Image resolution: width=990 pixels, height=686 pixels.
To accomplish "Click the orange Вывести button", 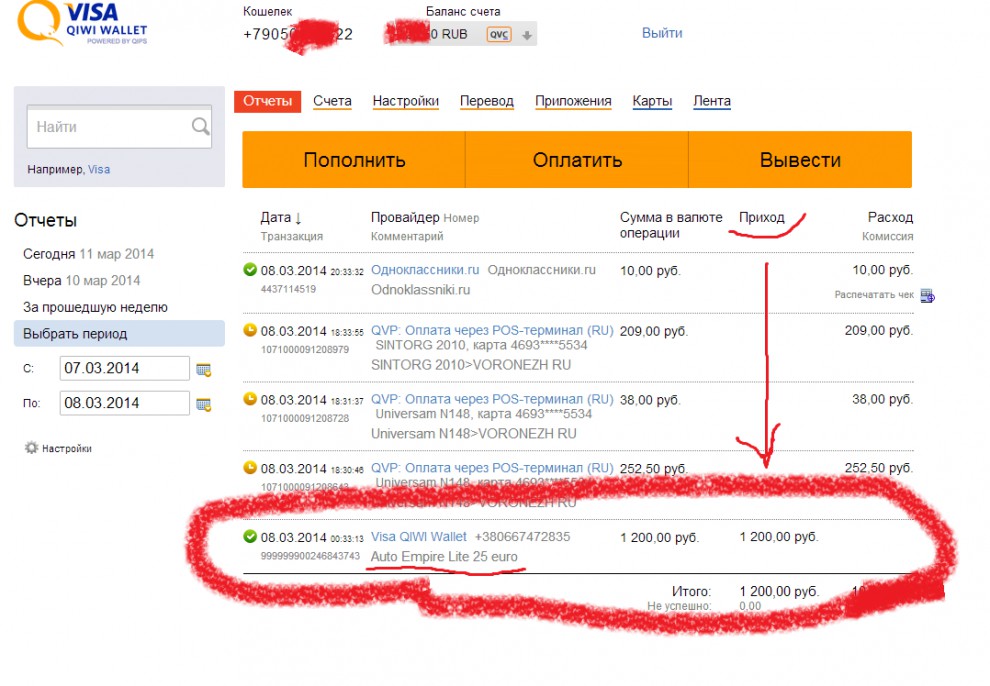I will point(801,160).
